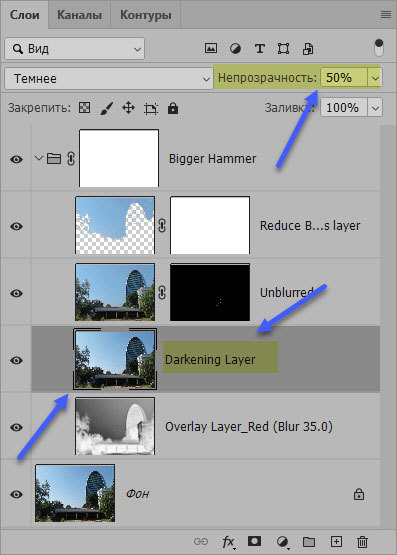Viewport: 397px width, 555px height.
Task: Create a new group folder
Action: tap(309, 542)
